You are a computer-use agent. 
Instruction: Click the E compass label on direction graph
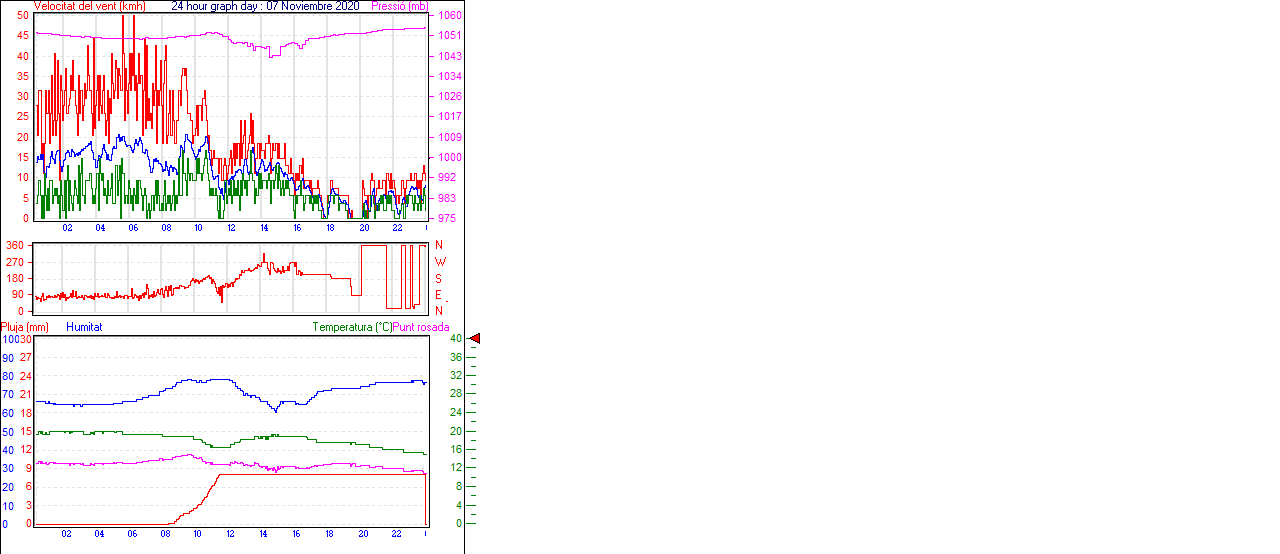(438, 295)
